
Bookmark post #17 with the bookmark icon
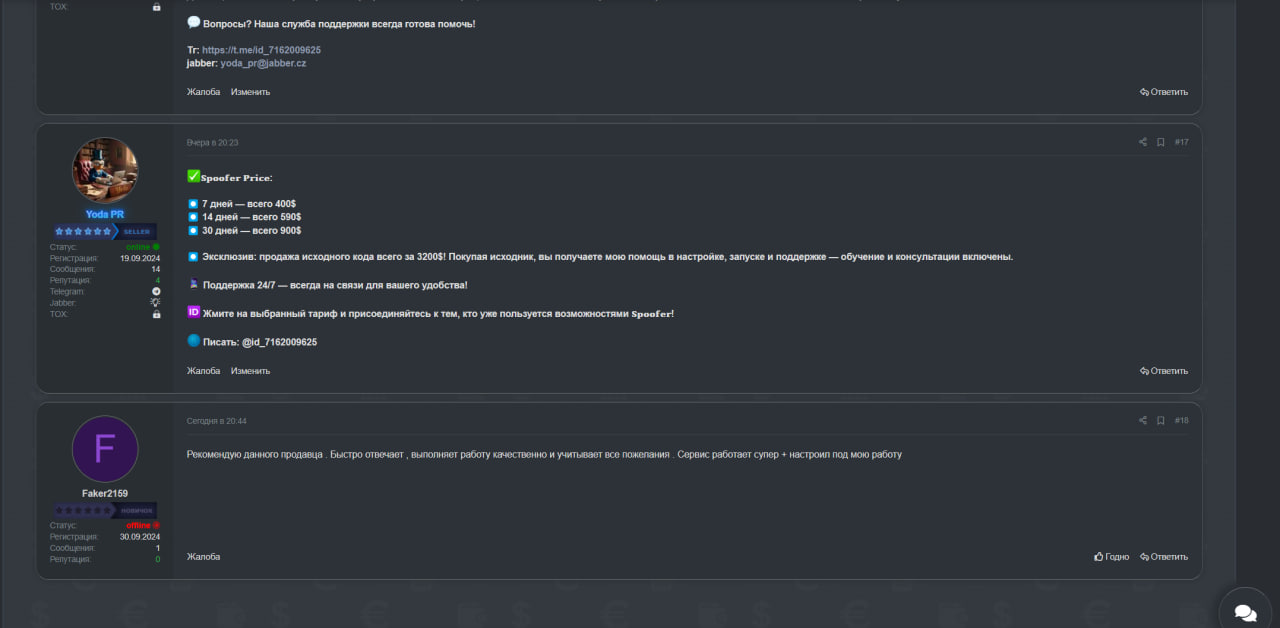point(1161,142)
